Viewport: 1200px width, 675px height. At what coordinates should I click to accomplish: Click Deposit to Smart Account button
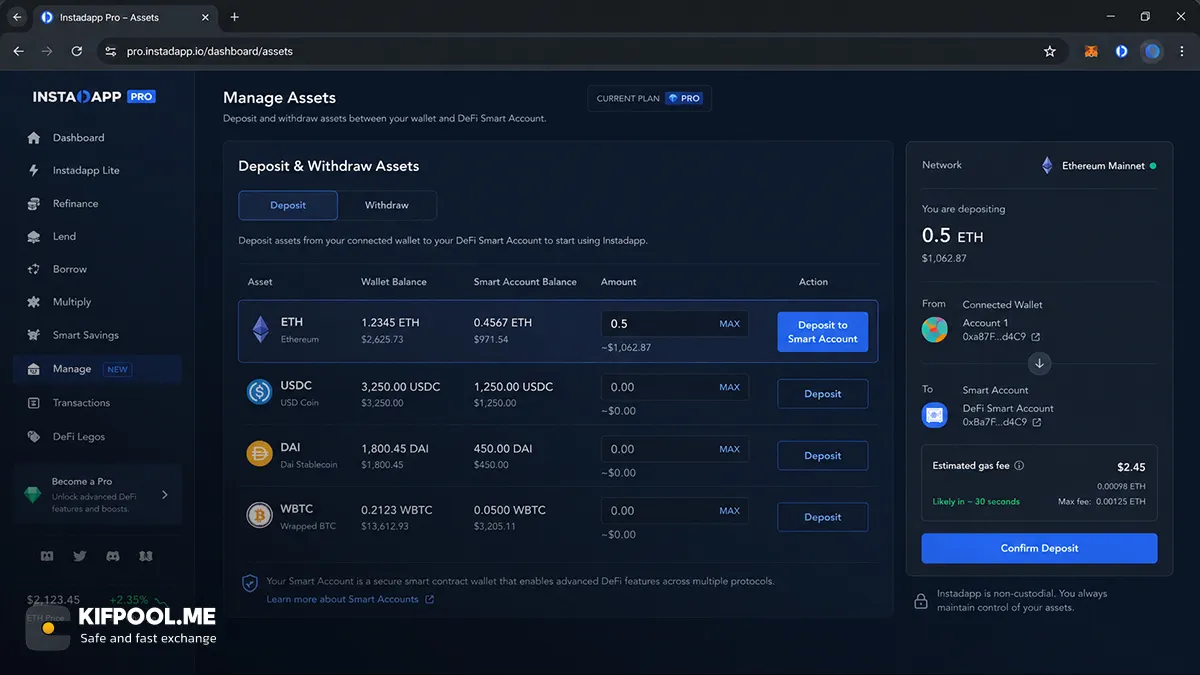point(823,332)
